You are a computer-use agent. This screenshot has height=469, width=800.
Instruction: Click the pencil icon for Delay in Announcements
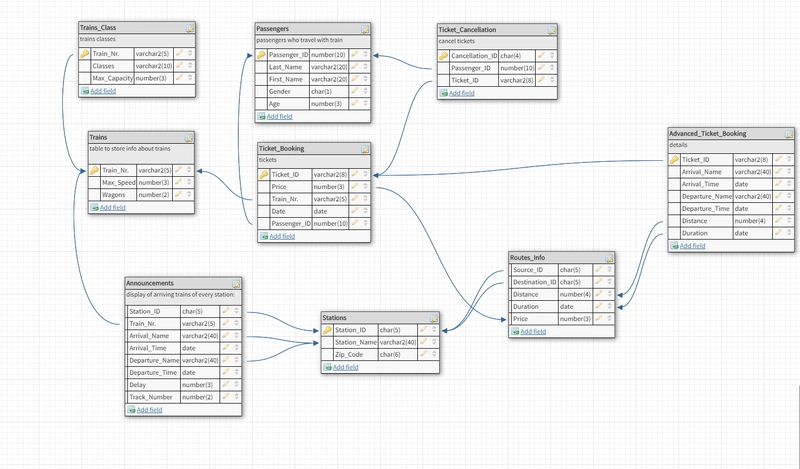point(226,384)
